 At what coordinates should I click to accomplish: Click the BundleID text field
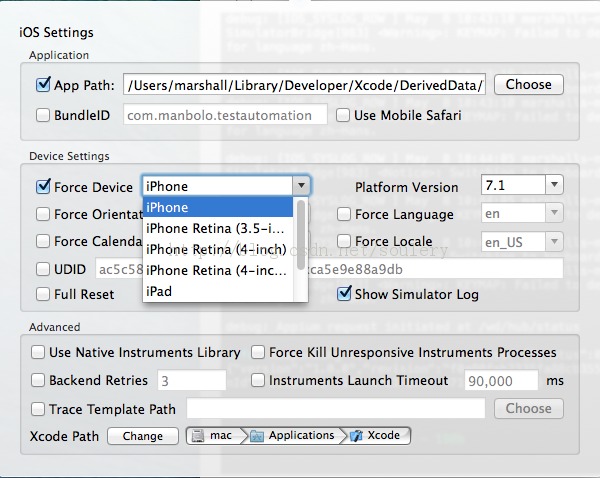[x=225, y=114]
